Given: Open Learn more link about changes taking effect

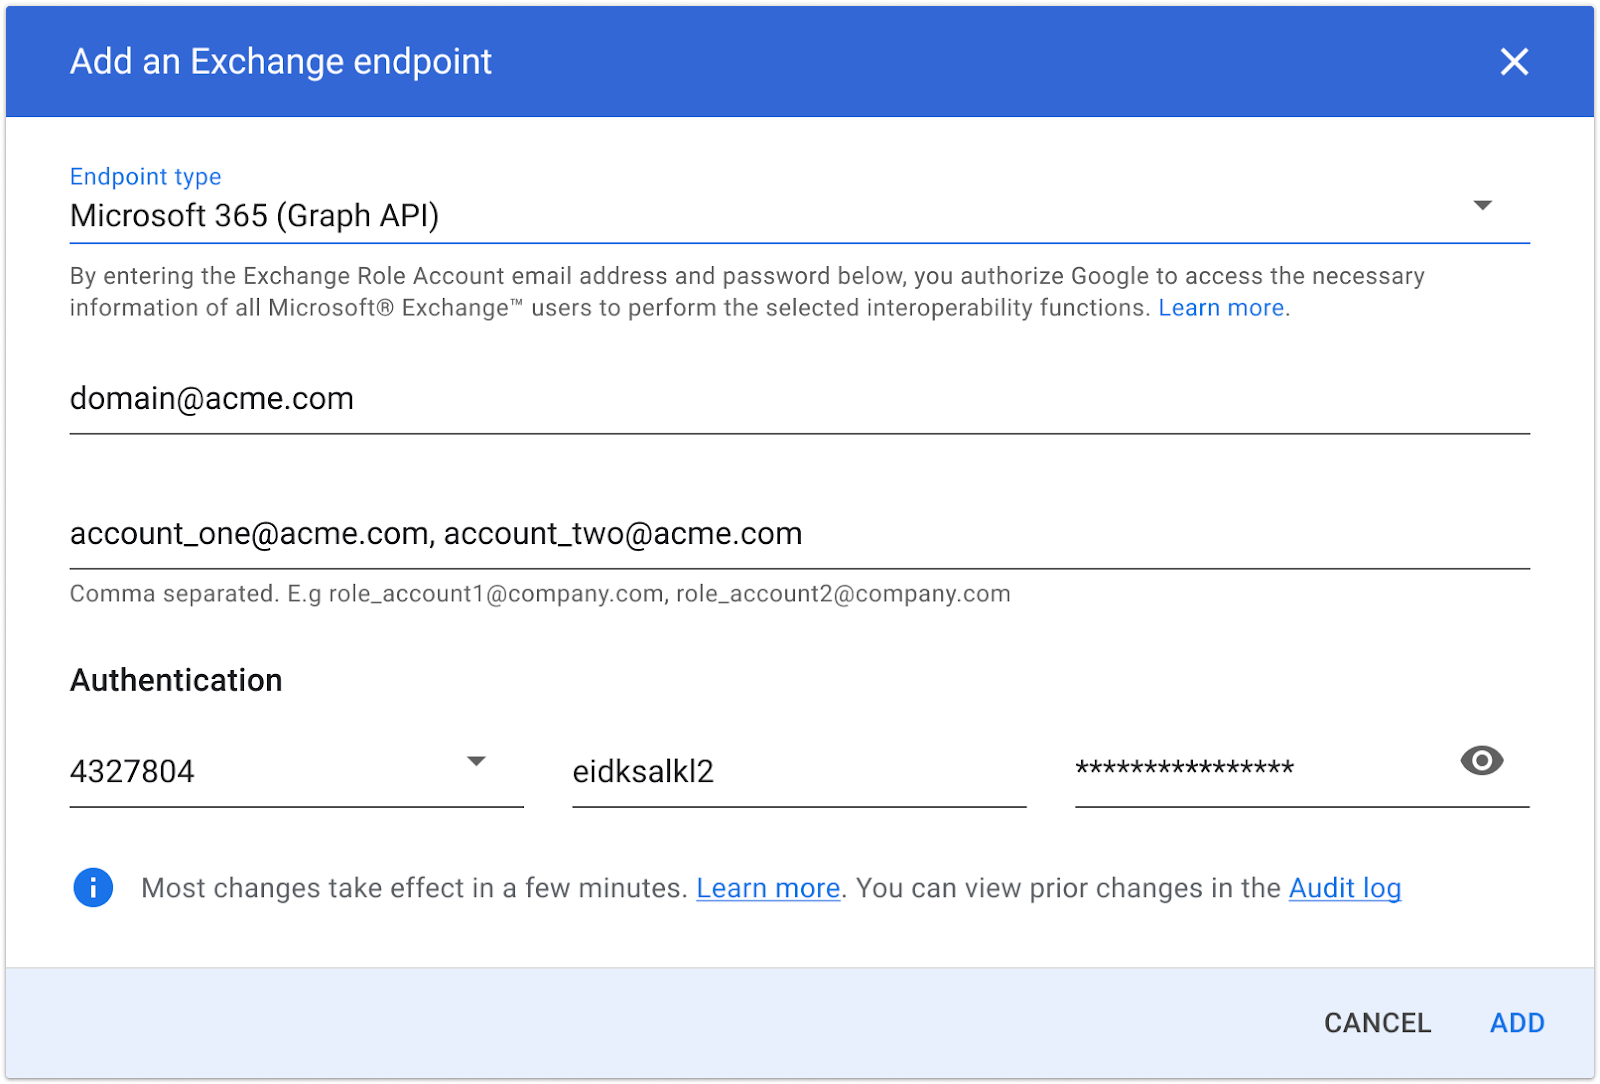Looking at the screenshot, I should click(x=768, y=888).
